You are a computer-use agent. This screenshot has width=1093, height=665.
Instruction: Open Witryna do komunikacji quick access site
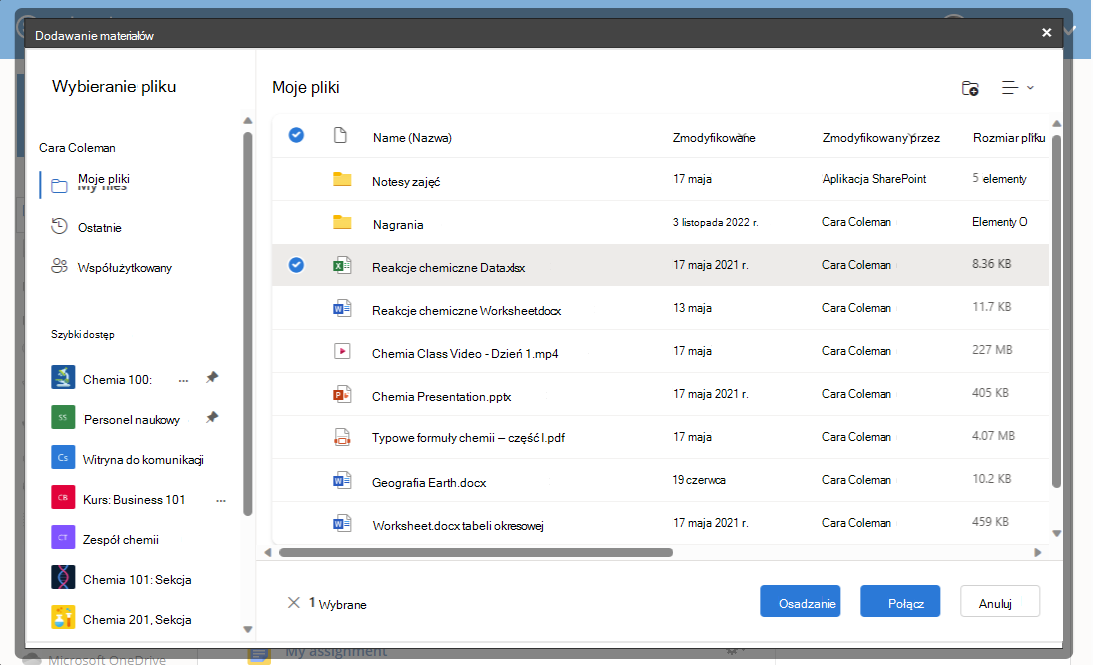[143, 460]
